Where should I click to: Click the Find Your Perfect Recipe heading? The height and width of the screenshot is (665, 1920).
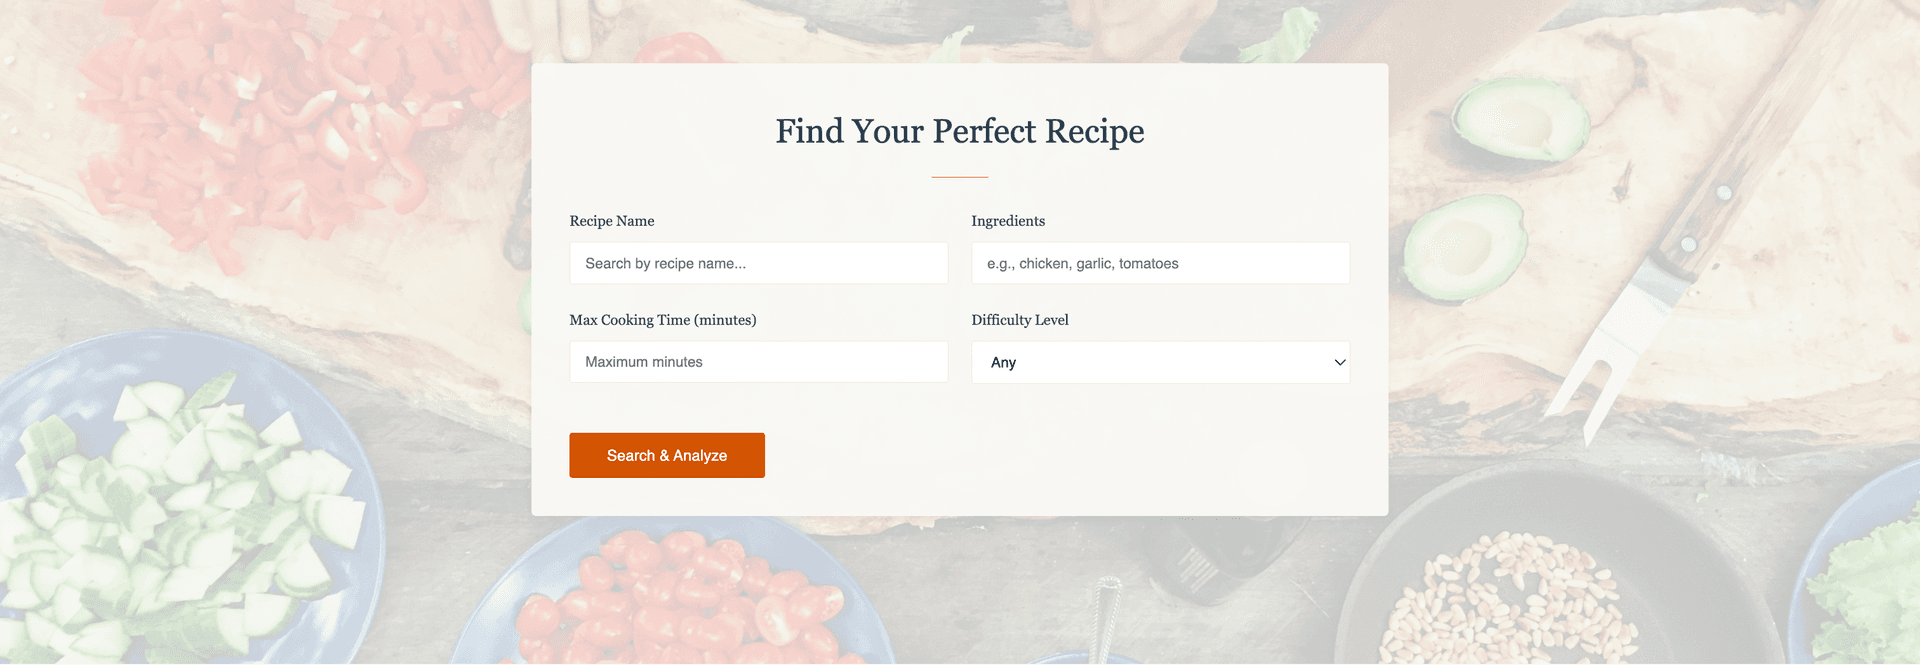point(959,131)
